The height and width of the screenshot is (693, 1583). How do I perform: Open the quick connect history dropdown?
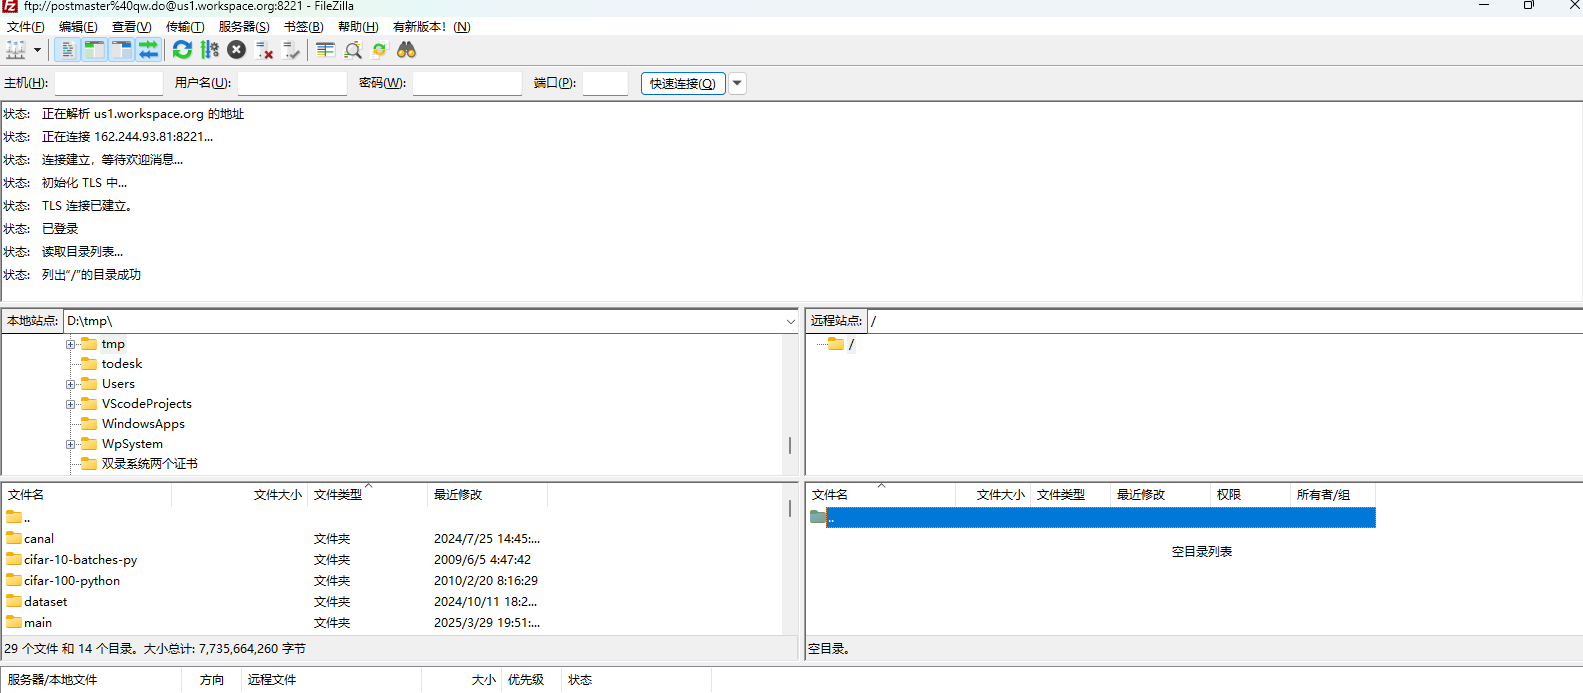click(737, 83)
